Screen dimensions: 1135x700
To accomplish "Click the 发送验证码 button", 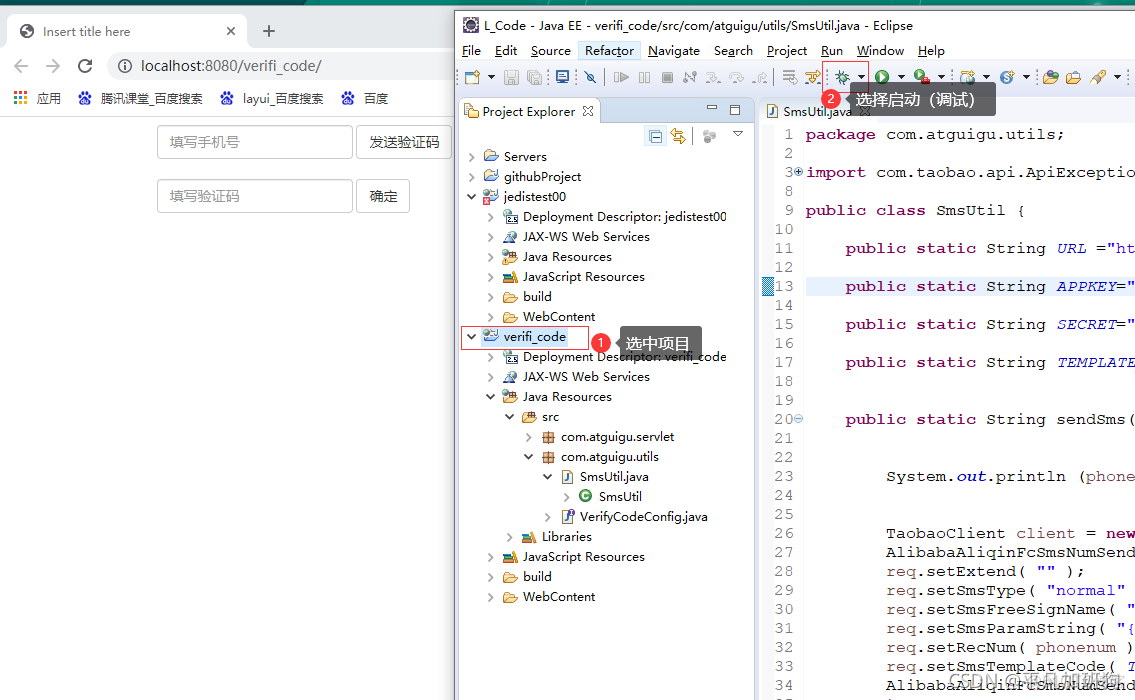I will tap(404, 142).
